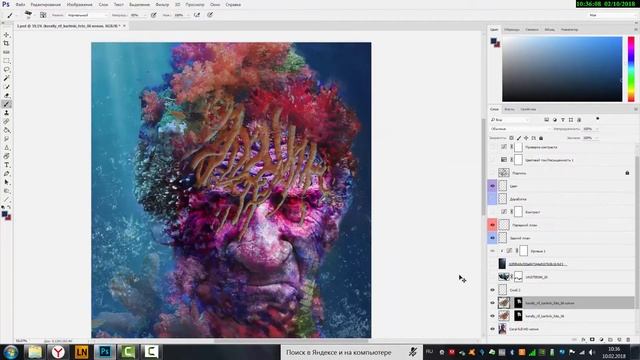Click the type layer filter icon
The height and width of the screenshot is (360, 640).
click(x=563, y=120)
